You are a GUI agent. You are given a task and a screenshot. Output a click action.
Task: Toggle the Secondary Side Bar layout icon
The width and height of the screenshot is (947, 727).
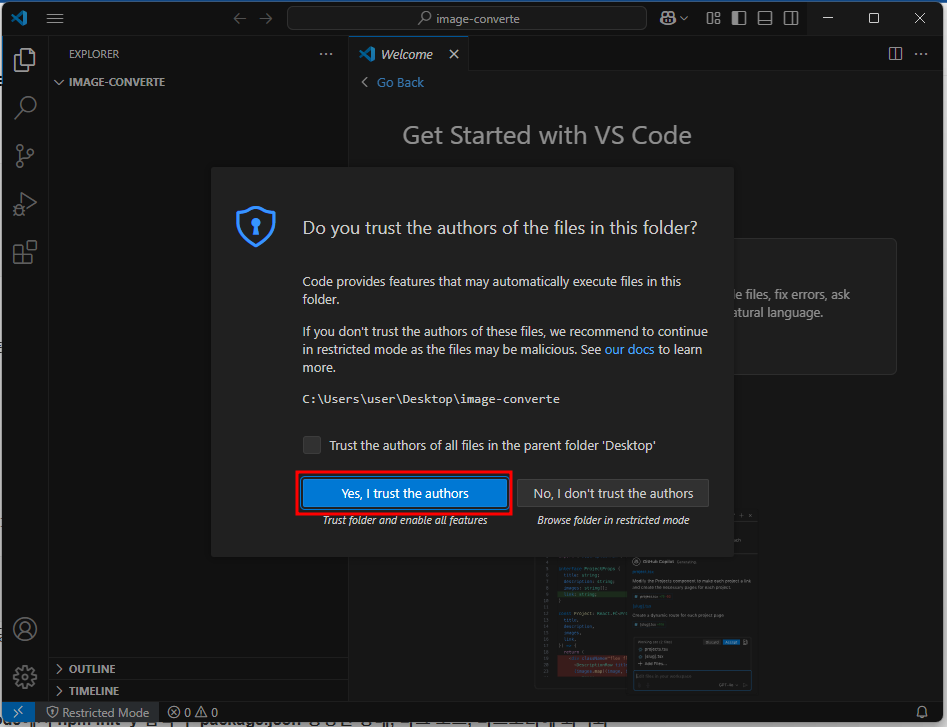click(x=791, y=18)
